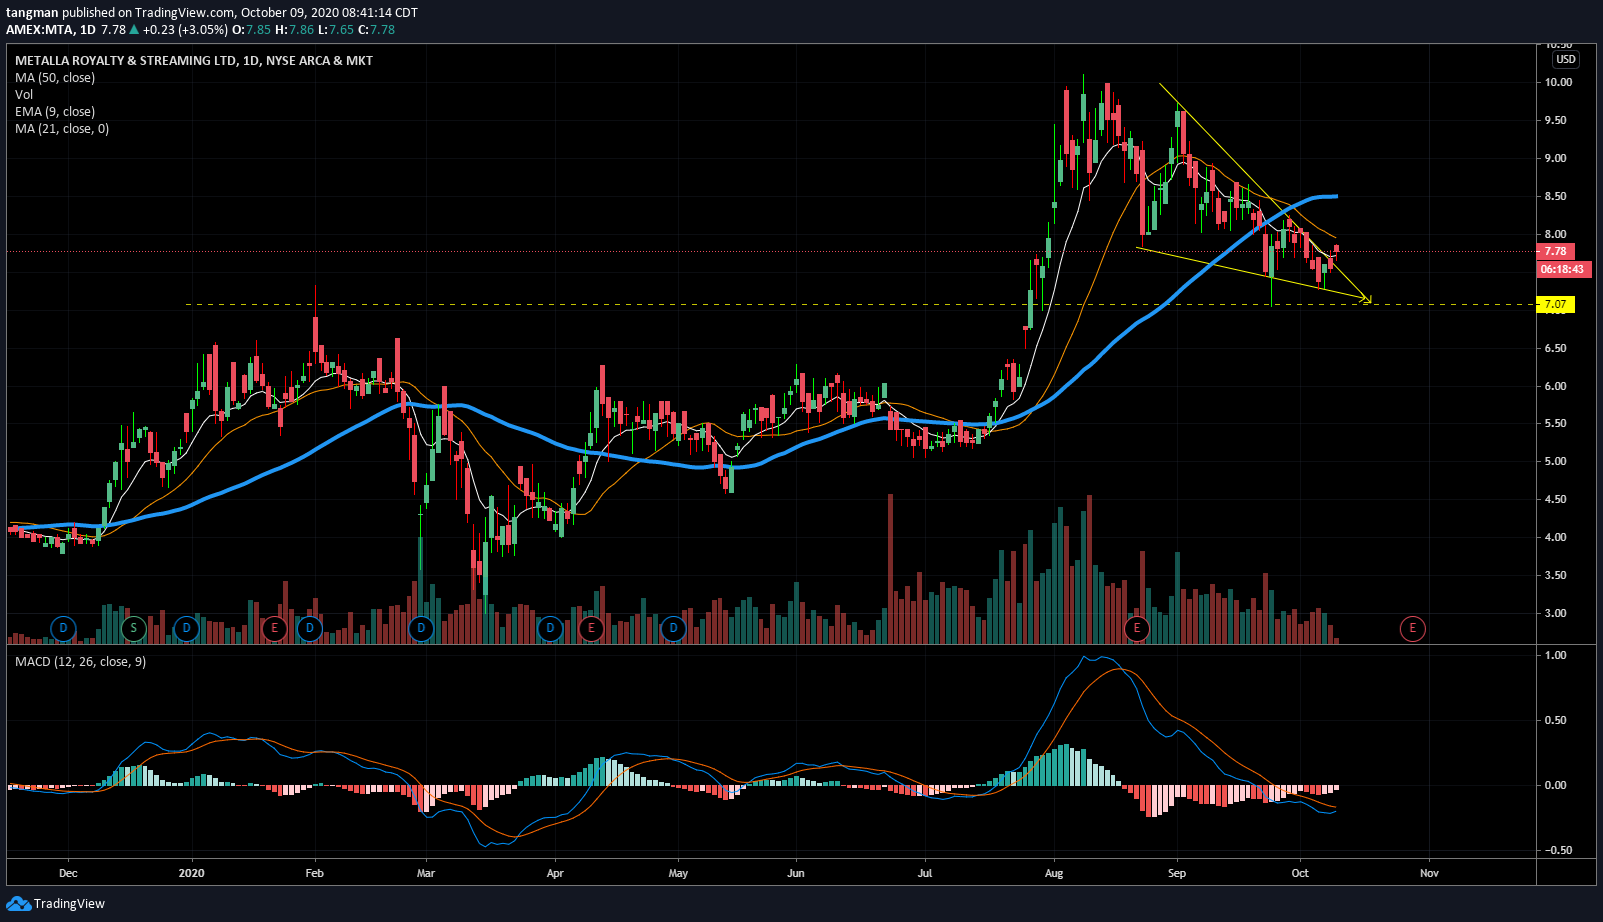Click the 'Nov' date axis label
This screenshot has height=922, width=1603.
coord(1429,873)
